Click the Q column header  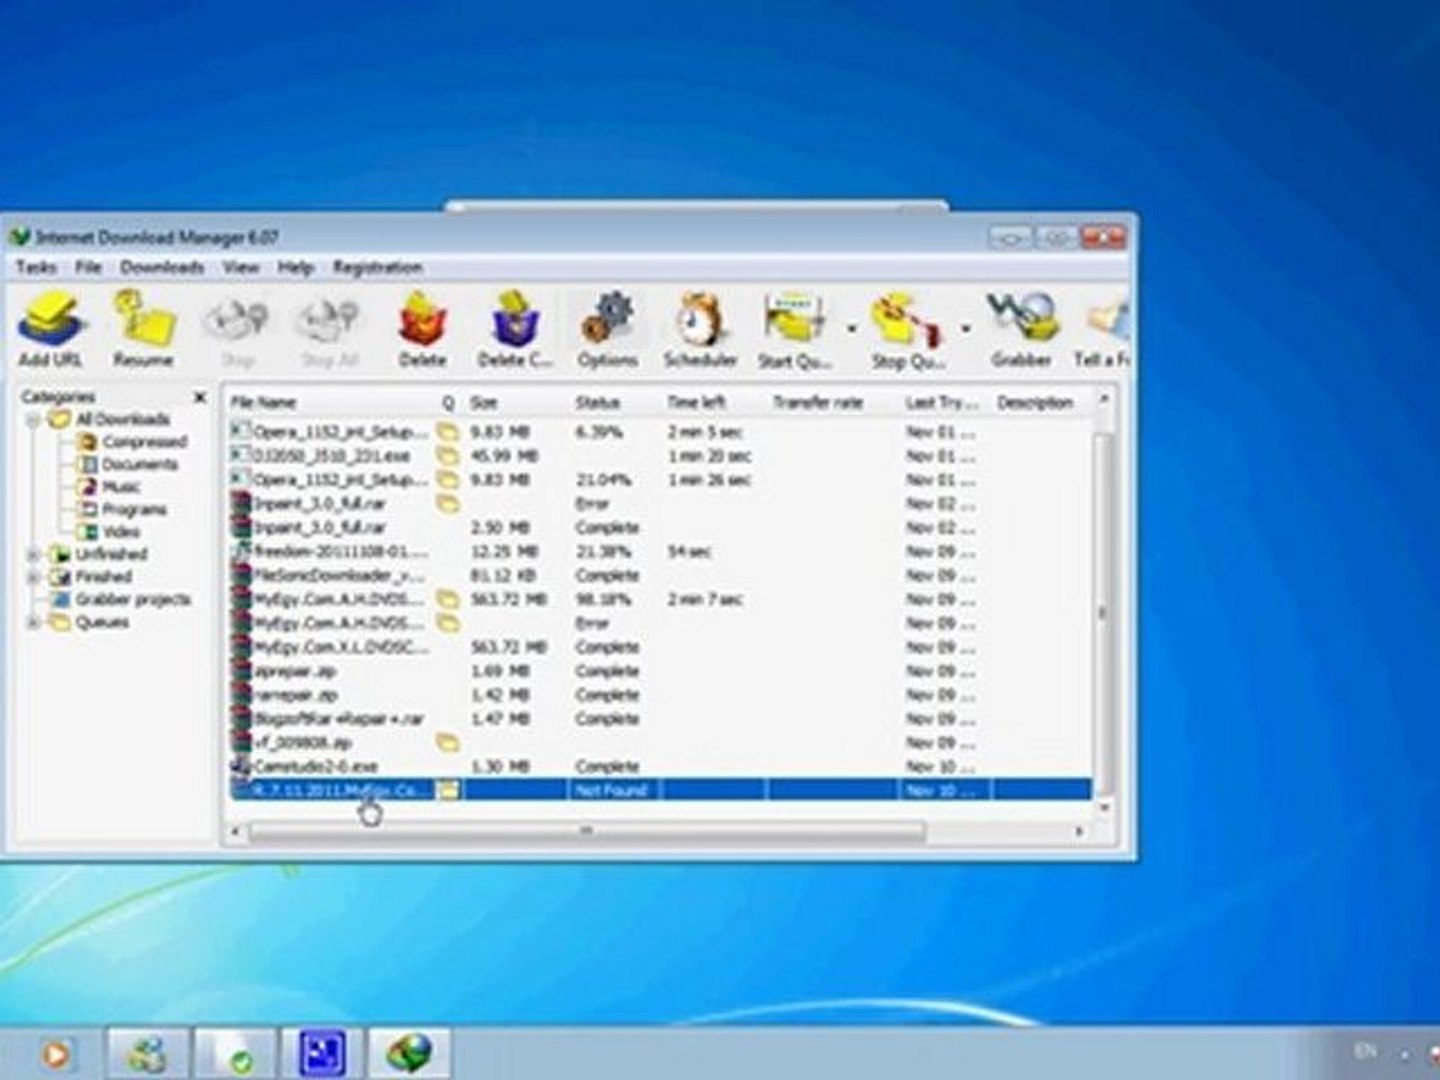point(448,402)
